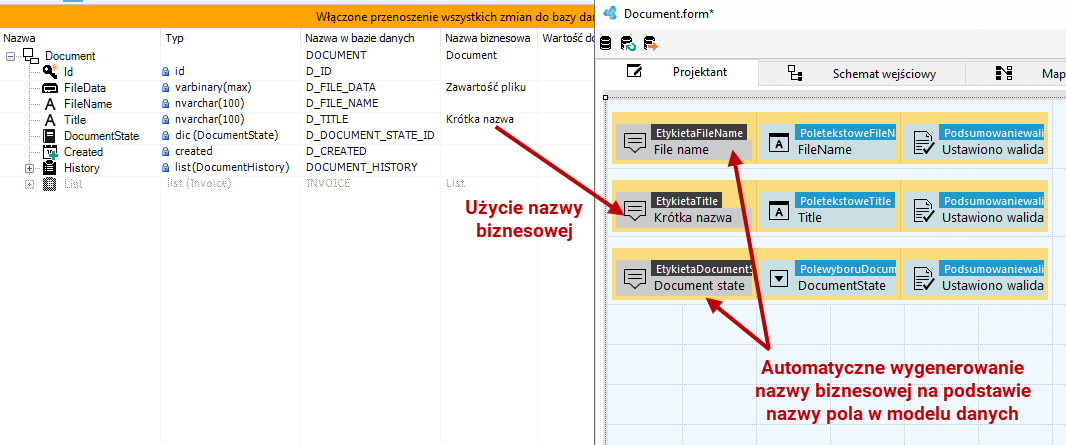
Task: Select the FileData binary field icon
Action: tap(50, 88)
